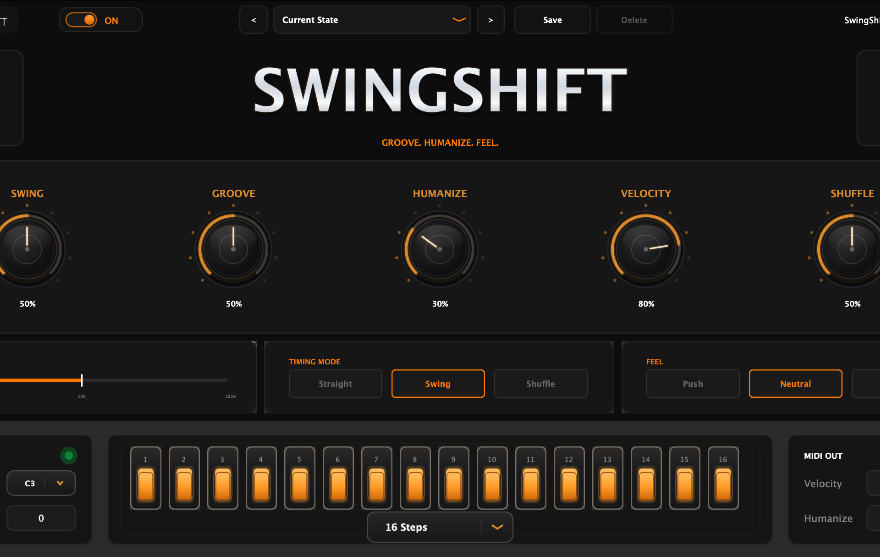Click the Shuffle knob
The width and height of the screenshot is (880, 557).
tap(852, 249)
